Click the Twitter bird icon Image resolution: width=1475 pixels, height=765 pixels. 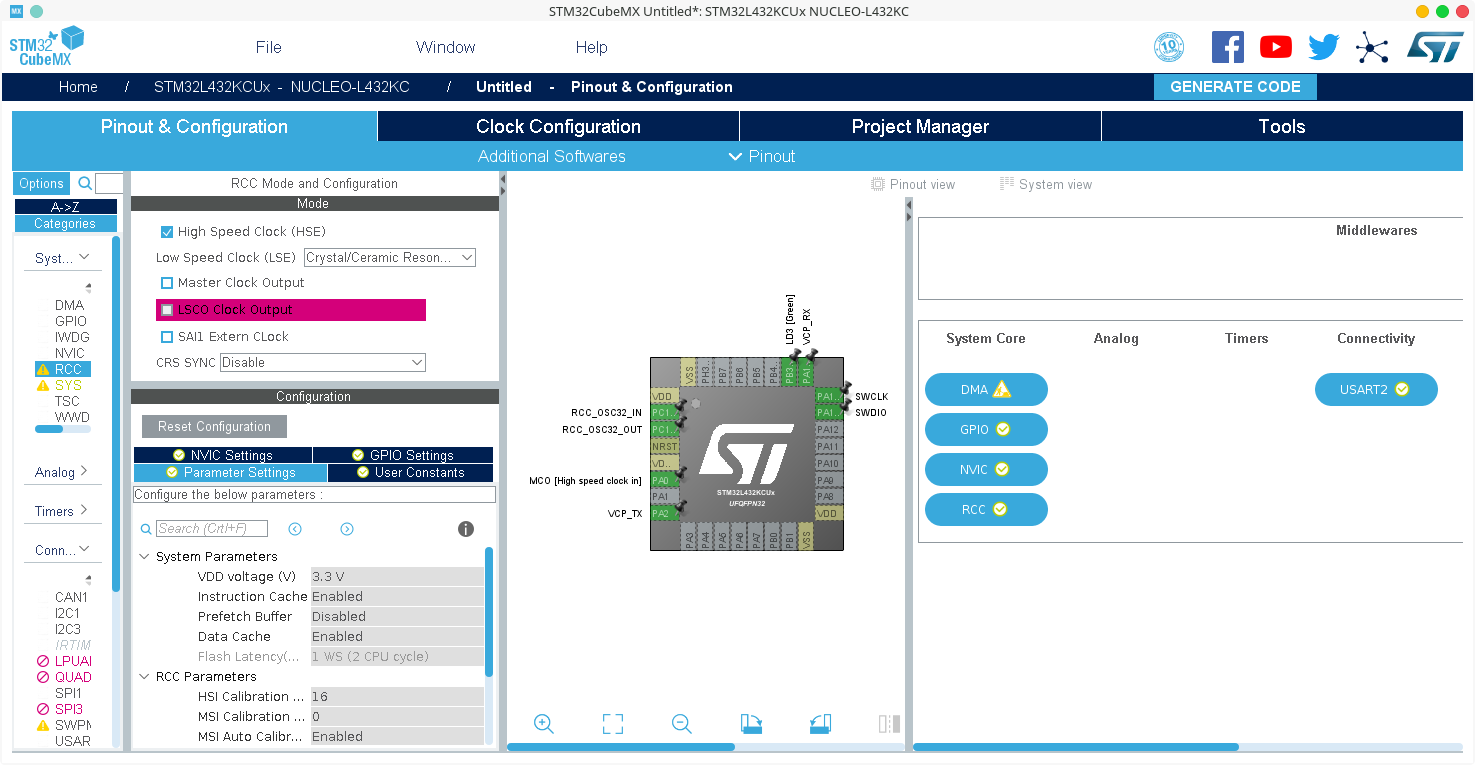(1323, 47)
